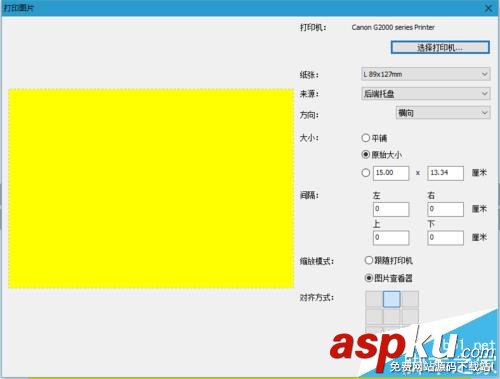Open the 方向 orientation dropdown
500x379 pixels.
pos(443,113)
